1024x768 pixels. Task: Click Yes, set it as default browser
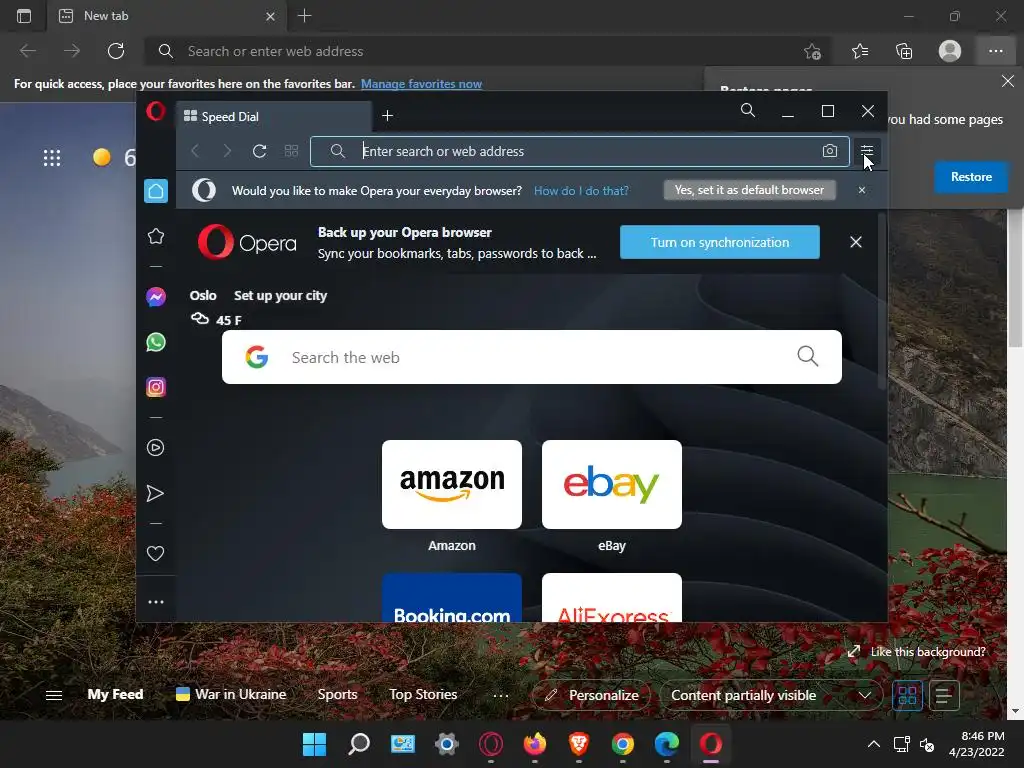(749, 190)
